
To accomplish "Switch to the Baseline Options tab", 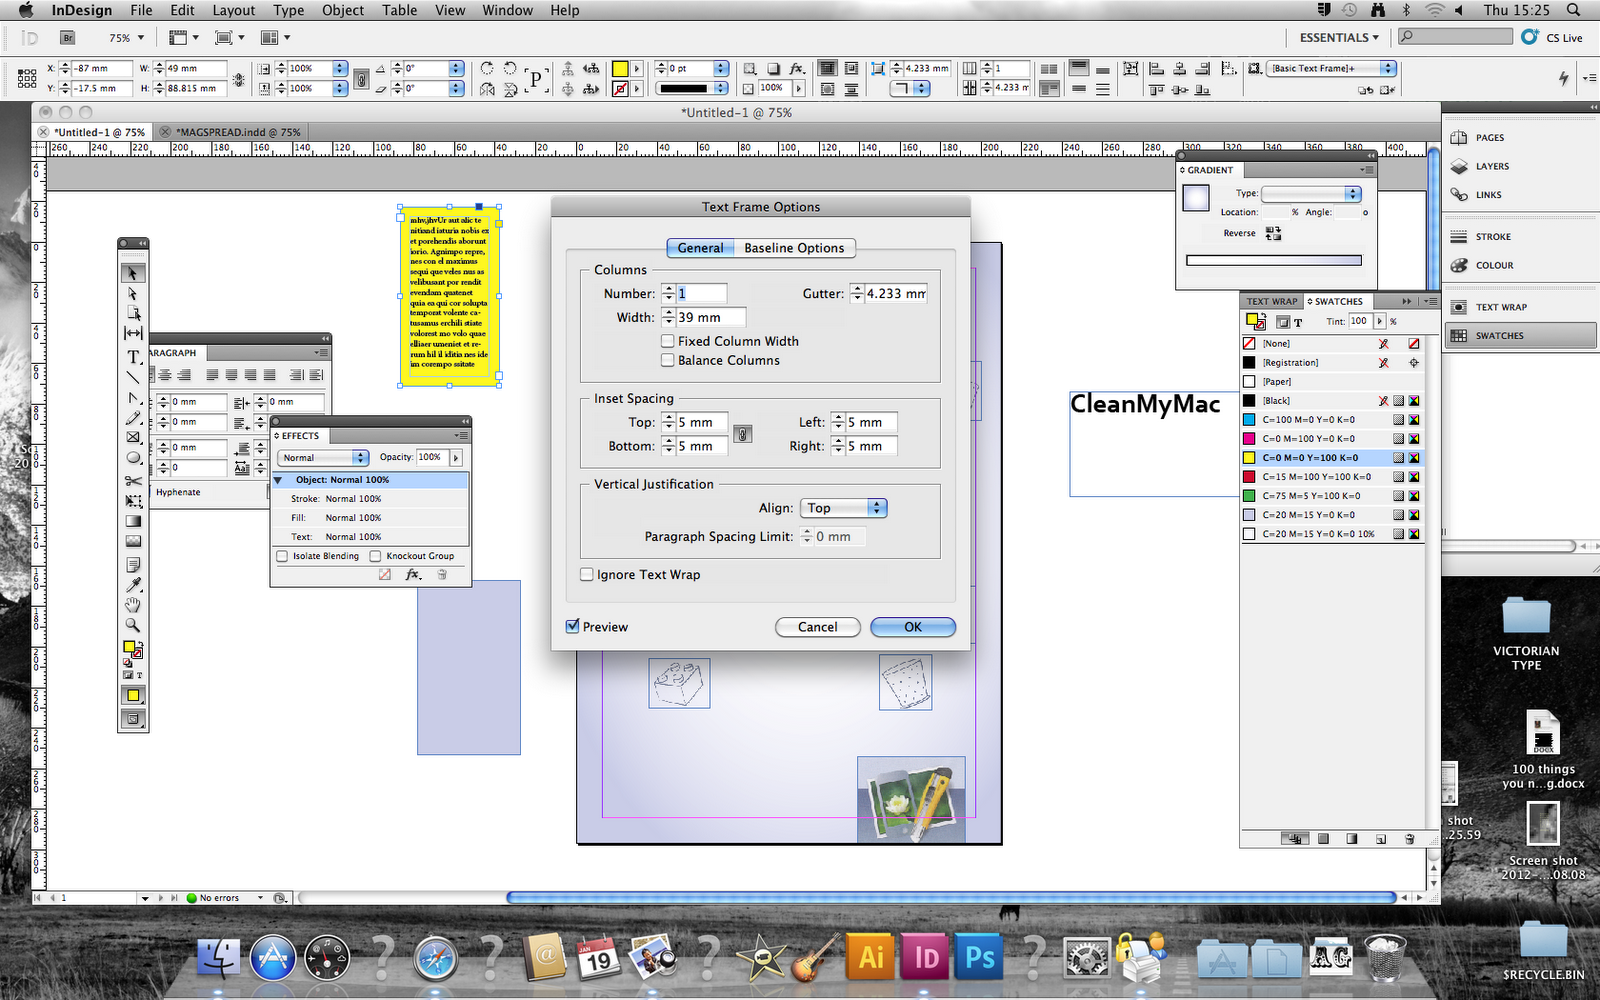I will [x=795, y=247].
